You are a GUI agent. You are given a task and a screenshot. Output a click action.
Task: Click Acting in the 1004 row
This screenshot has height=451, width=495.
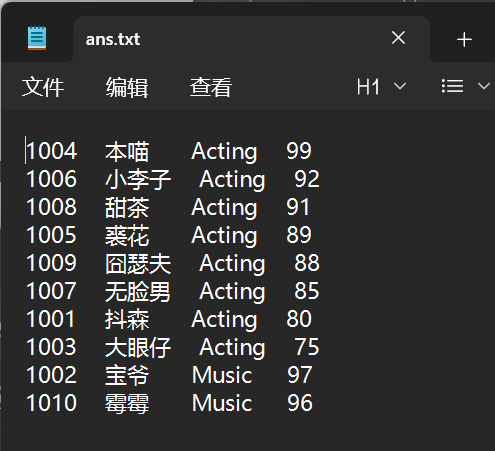coord(224,152)
